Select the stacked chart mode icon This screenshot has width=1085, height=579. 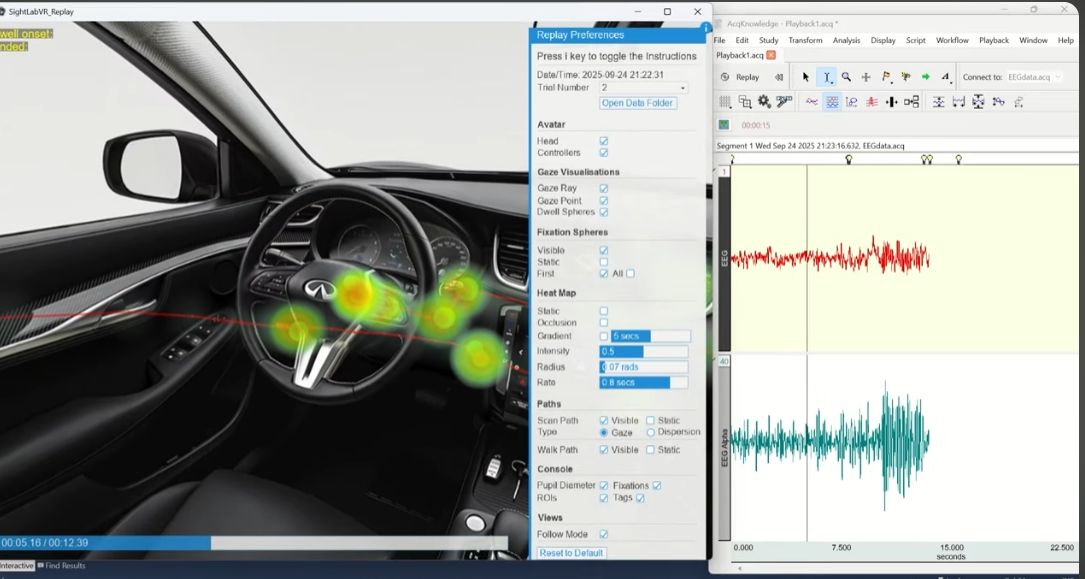click(832, 102)
